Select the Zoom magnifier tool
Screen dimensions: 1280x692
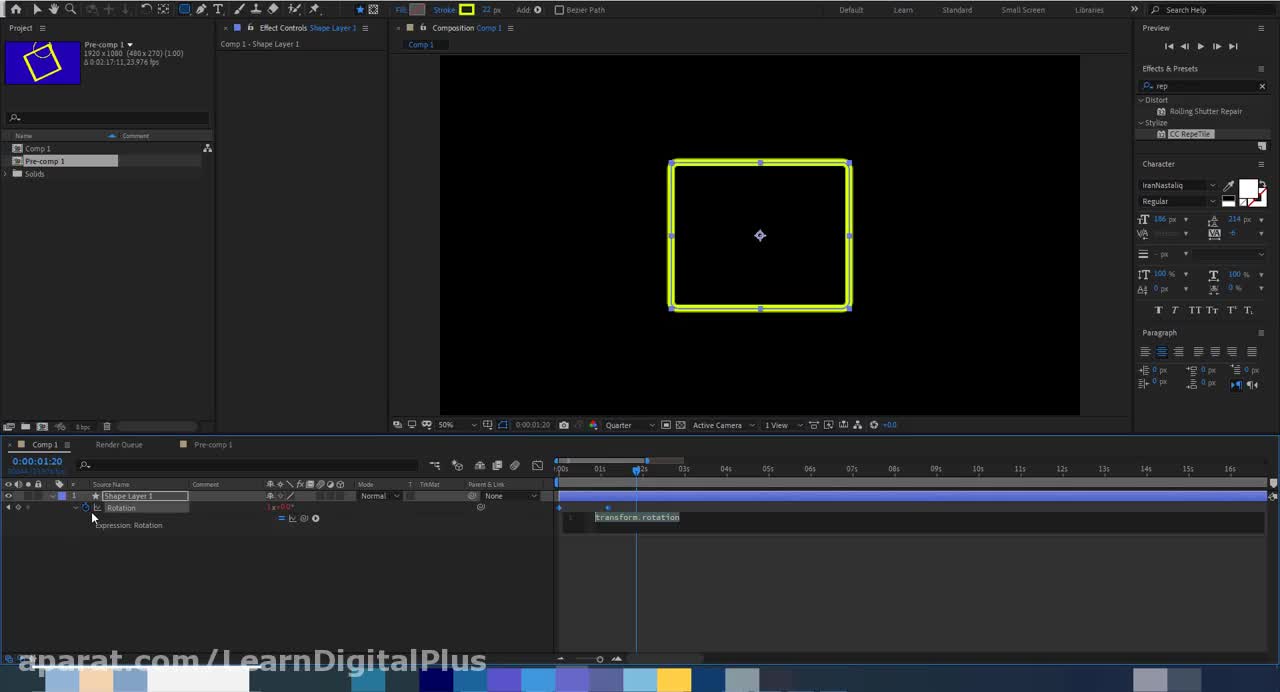click(70, 9)
